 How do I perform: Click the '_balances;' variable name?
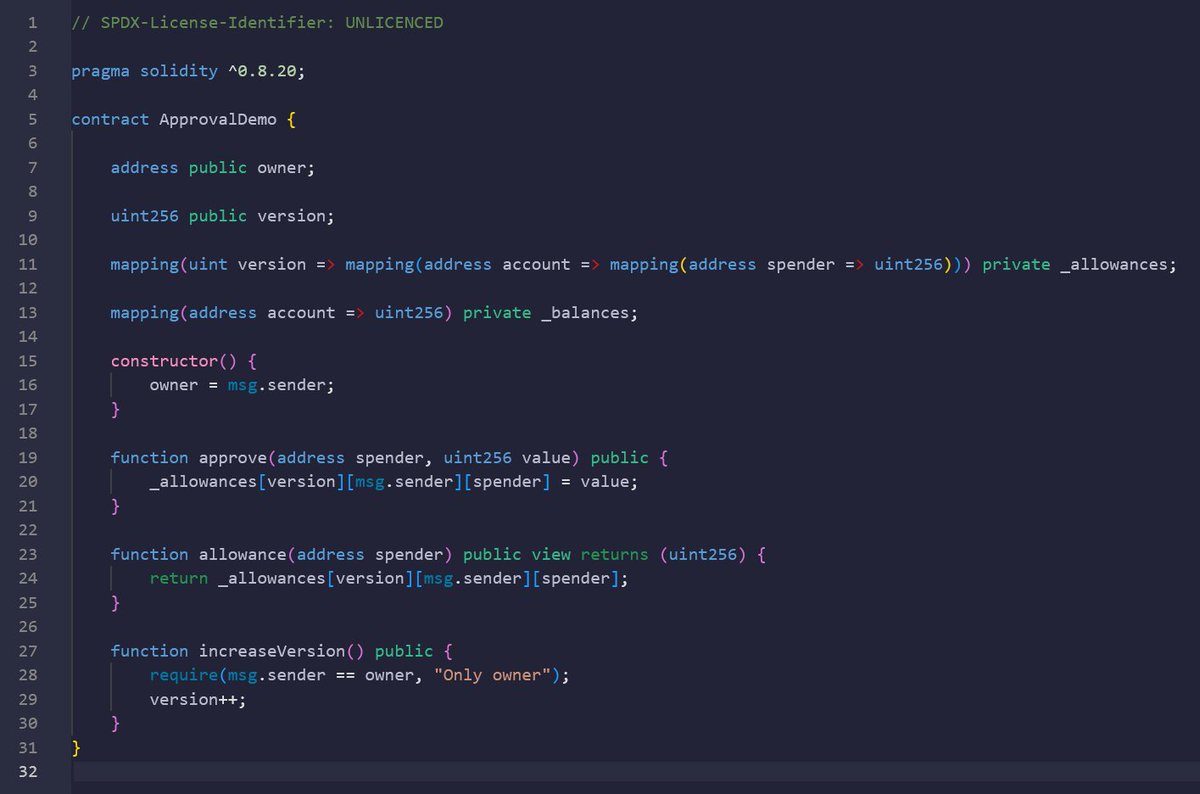coord(589,313)
